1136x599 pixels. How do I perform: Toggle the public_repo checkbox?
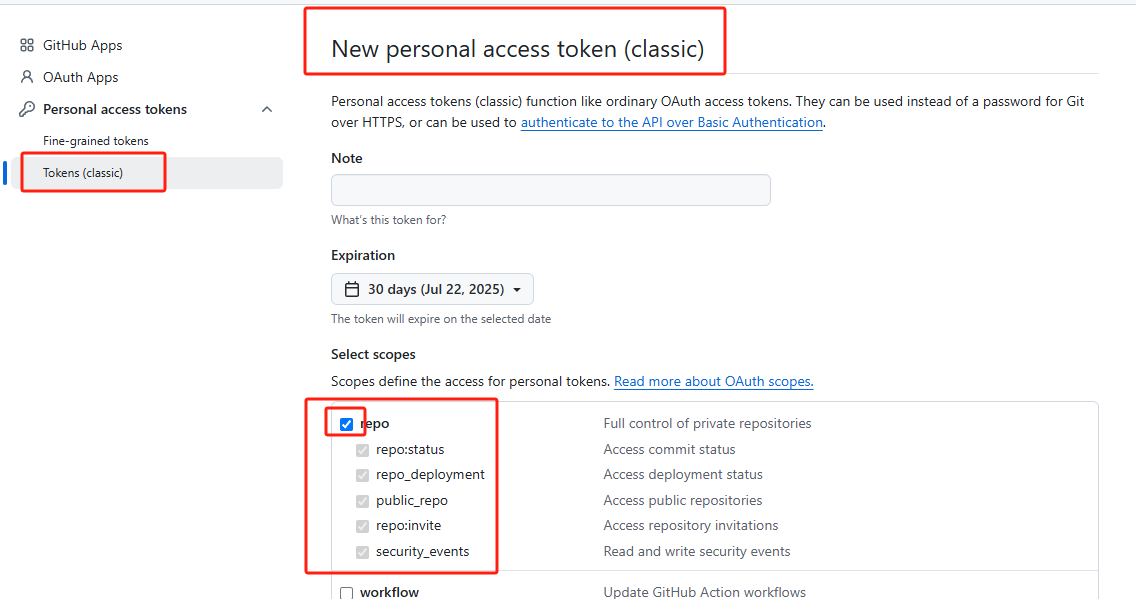click(362, 500)
